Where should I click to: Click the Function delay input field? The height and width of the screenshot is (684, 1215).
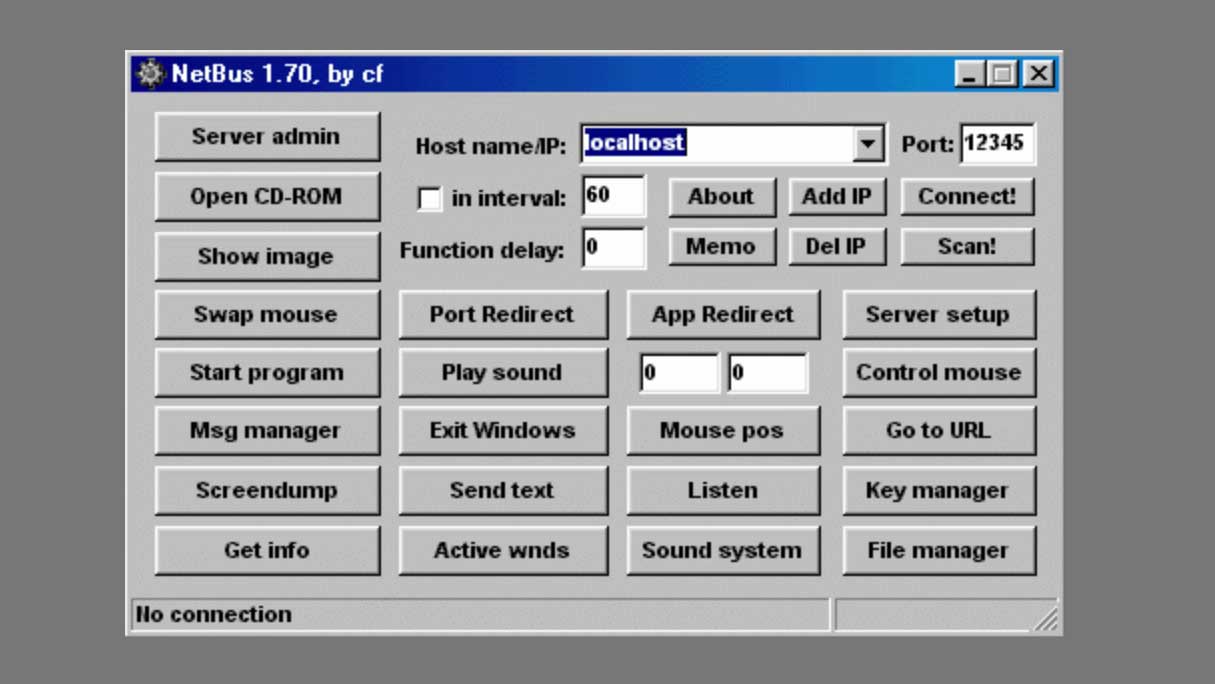[613, 248]
